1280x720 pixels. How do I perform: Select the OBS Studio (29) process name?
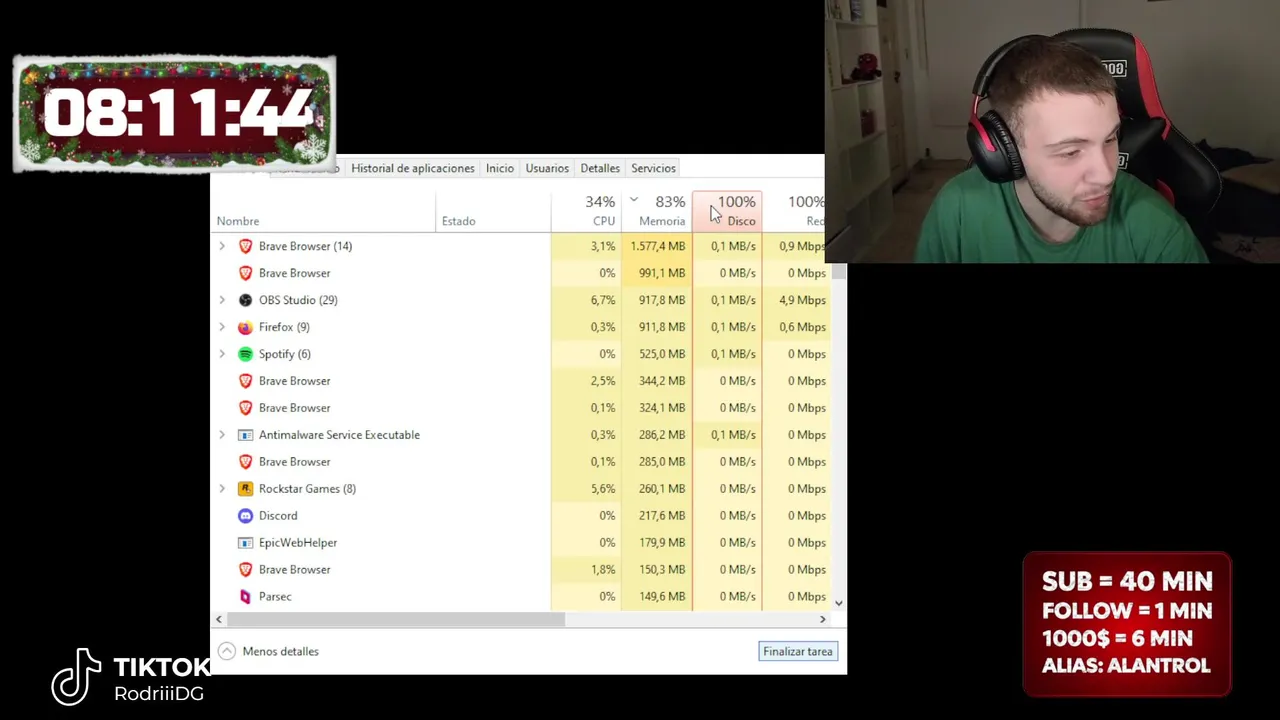[298, 300]
